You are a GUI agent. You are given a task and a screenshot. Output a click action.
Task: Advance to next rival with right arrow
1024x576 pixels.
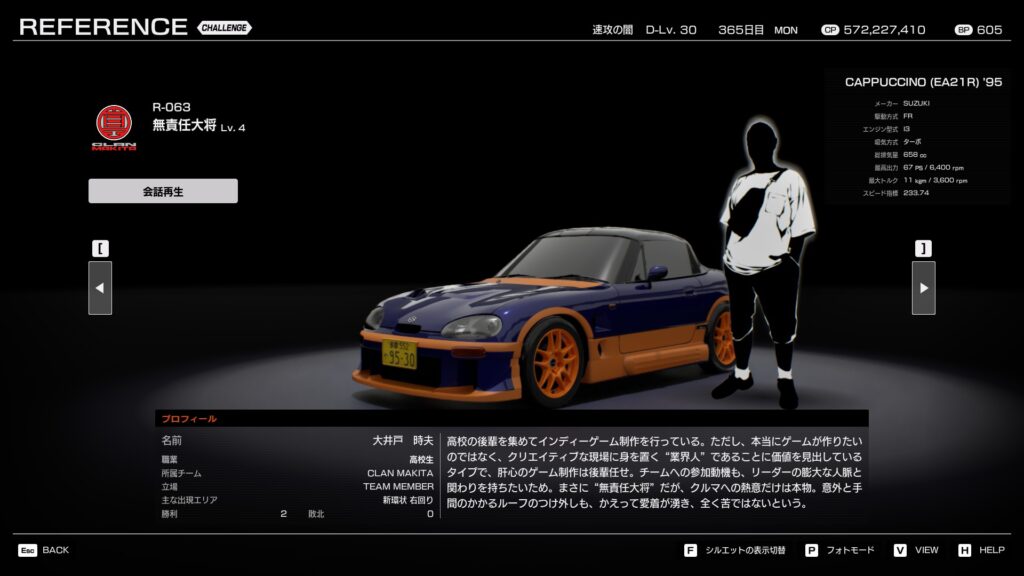pyautogui.click(x=923, y=288)
